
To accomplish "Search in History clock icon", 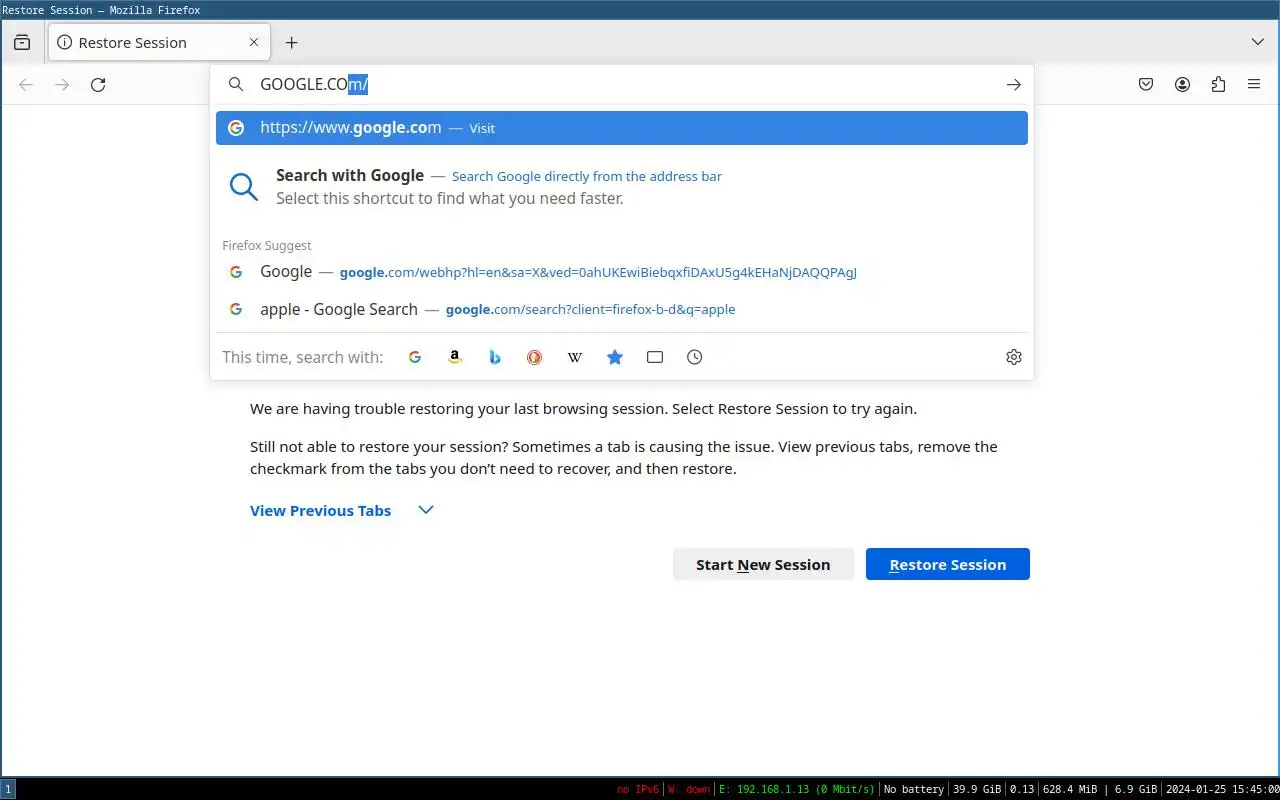I will (695, 357).
